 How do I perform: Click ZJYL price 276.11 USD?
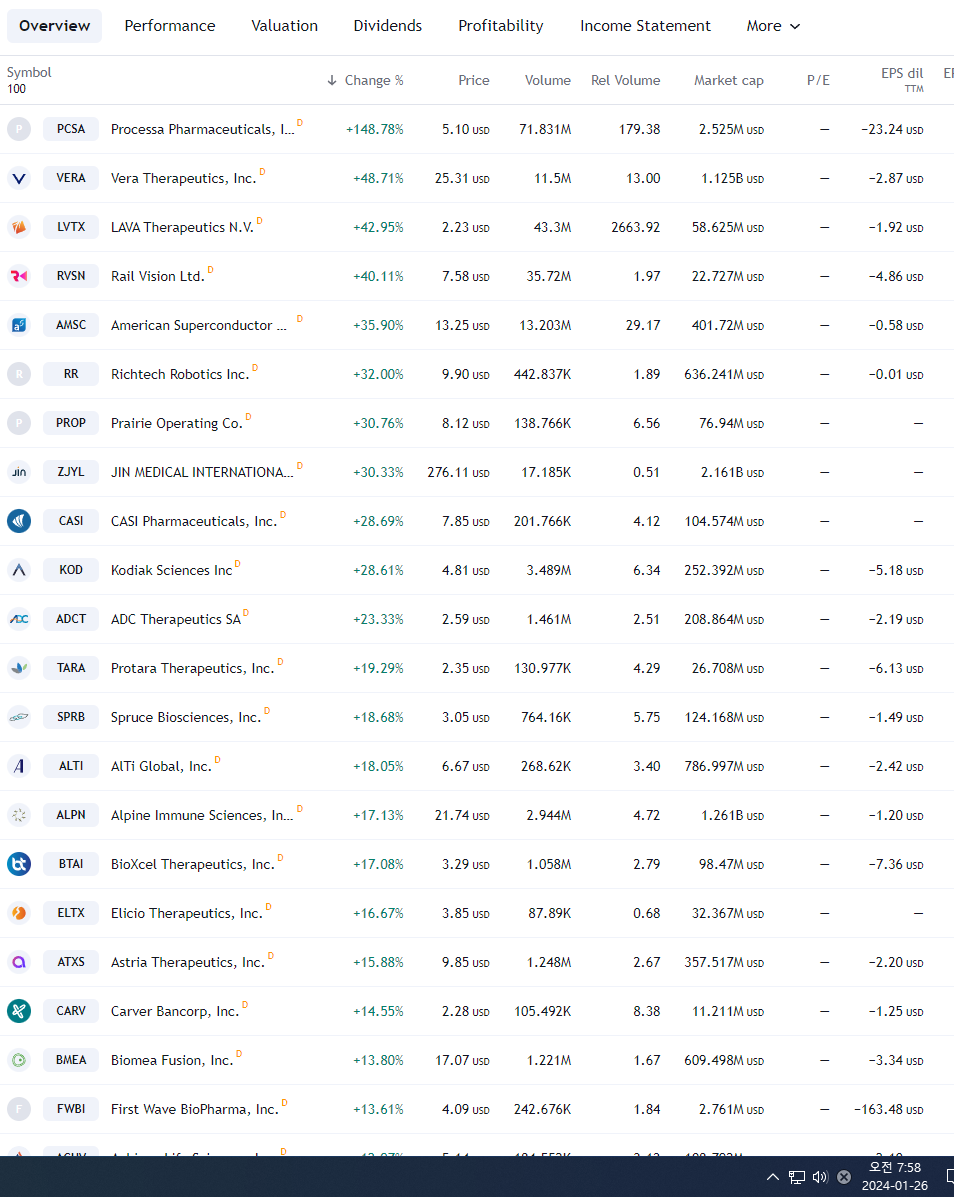(458, 472)
